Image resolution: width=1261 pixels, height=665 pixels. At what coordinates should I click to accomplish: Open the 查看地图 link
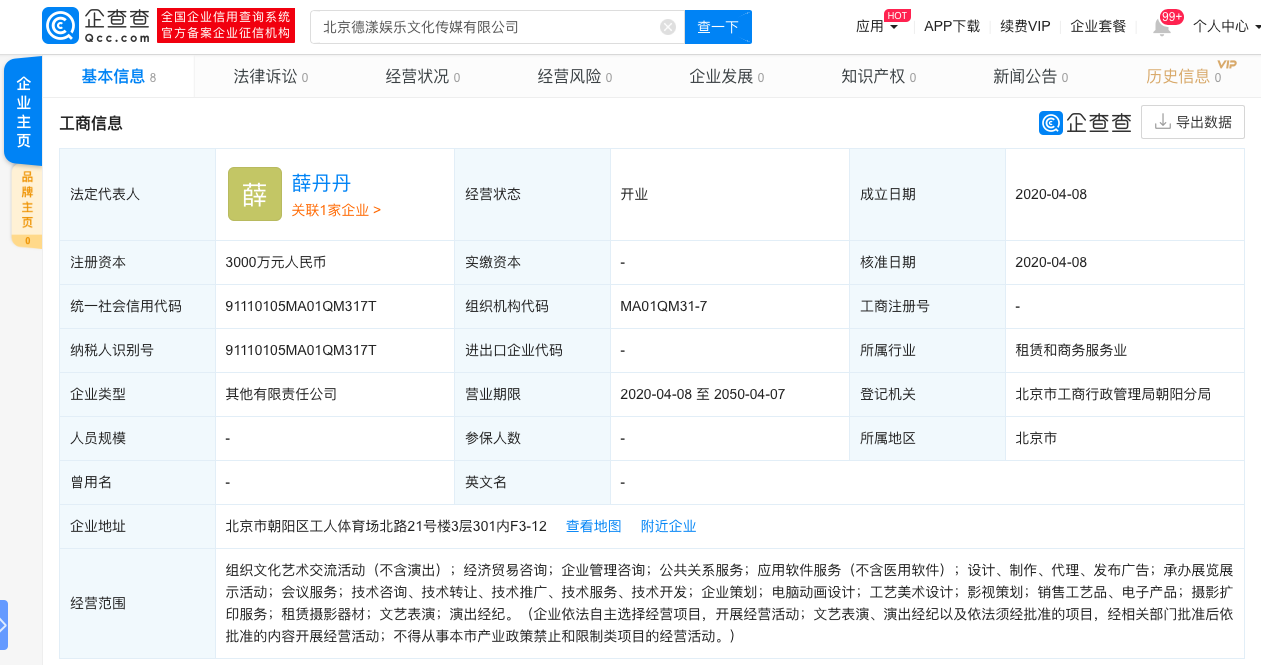pyautogui.click(x=593, y=526)
